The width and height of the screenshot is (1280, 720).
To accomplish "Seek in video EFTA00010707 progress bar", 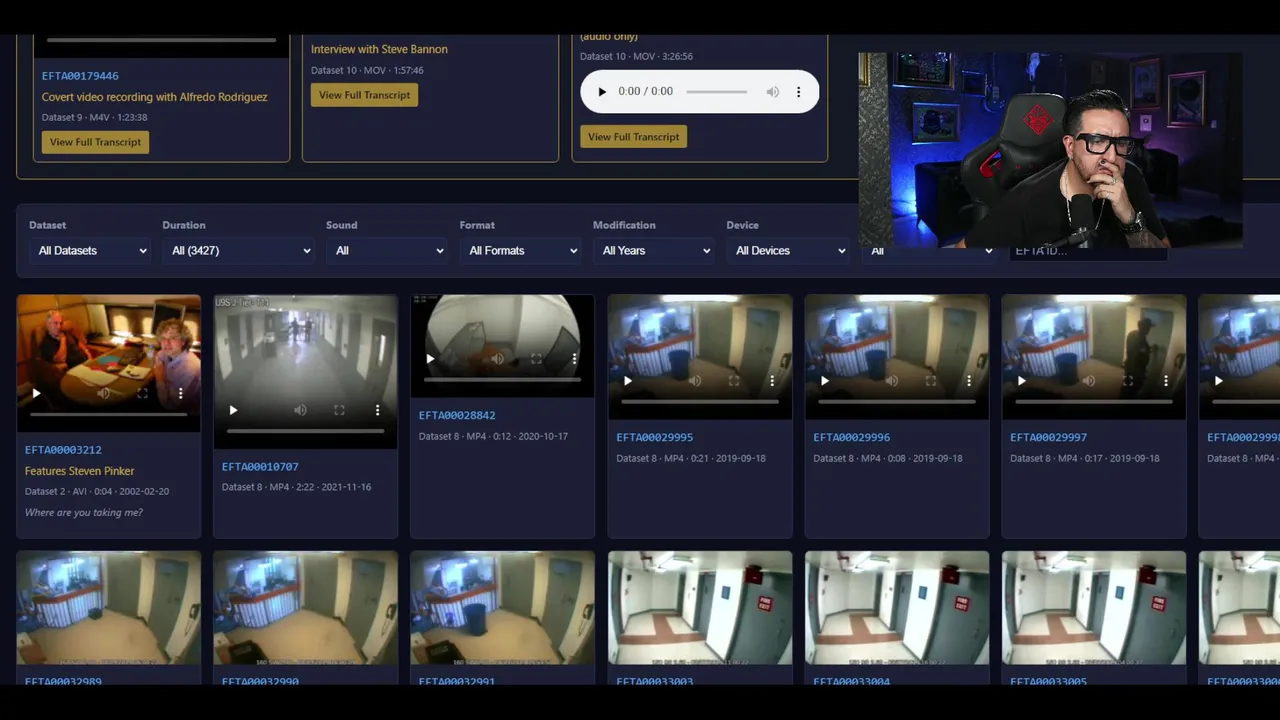I will (305, 431).
